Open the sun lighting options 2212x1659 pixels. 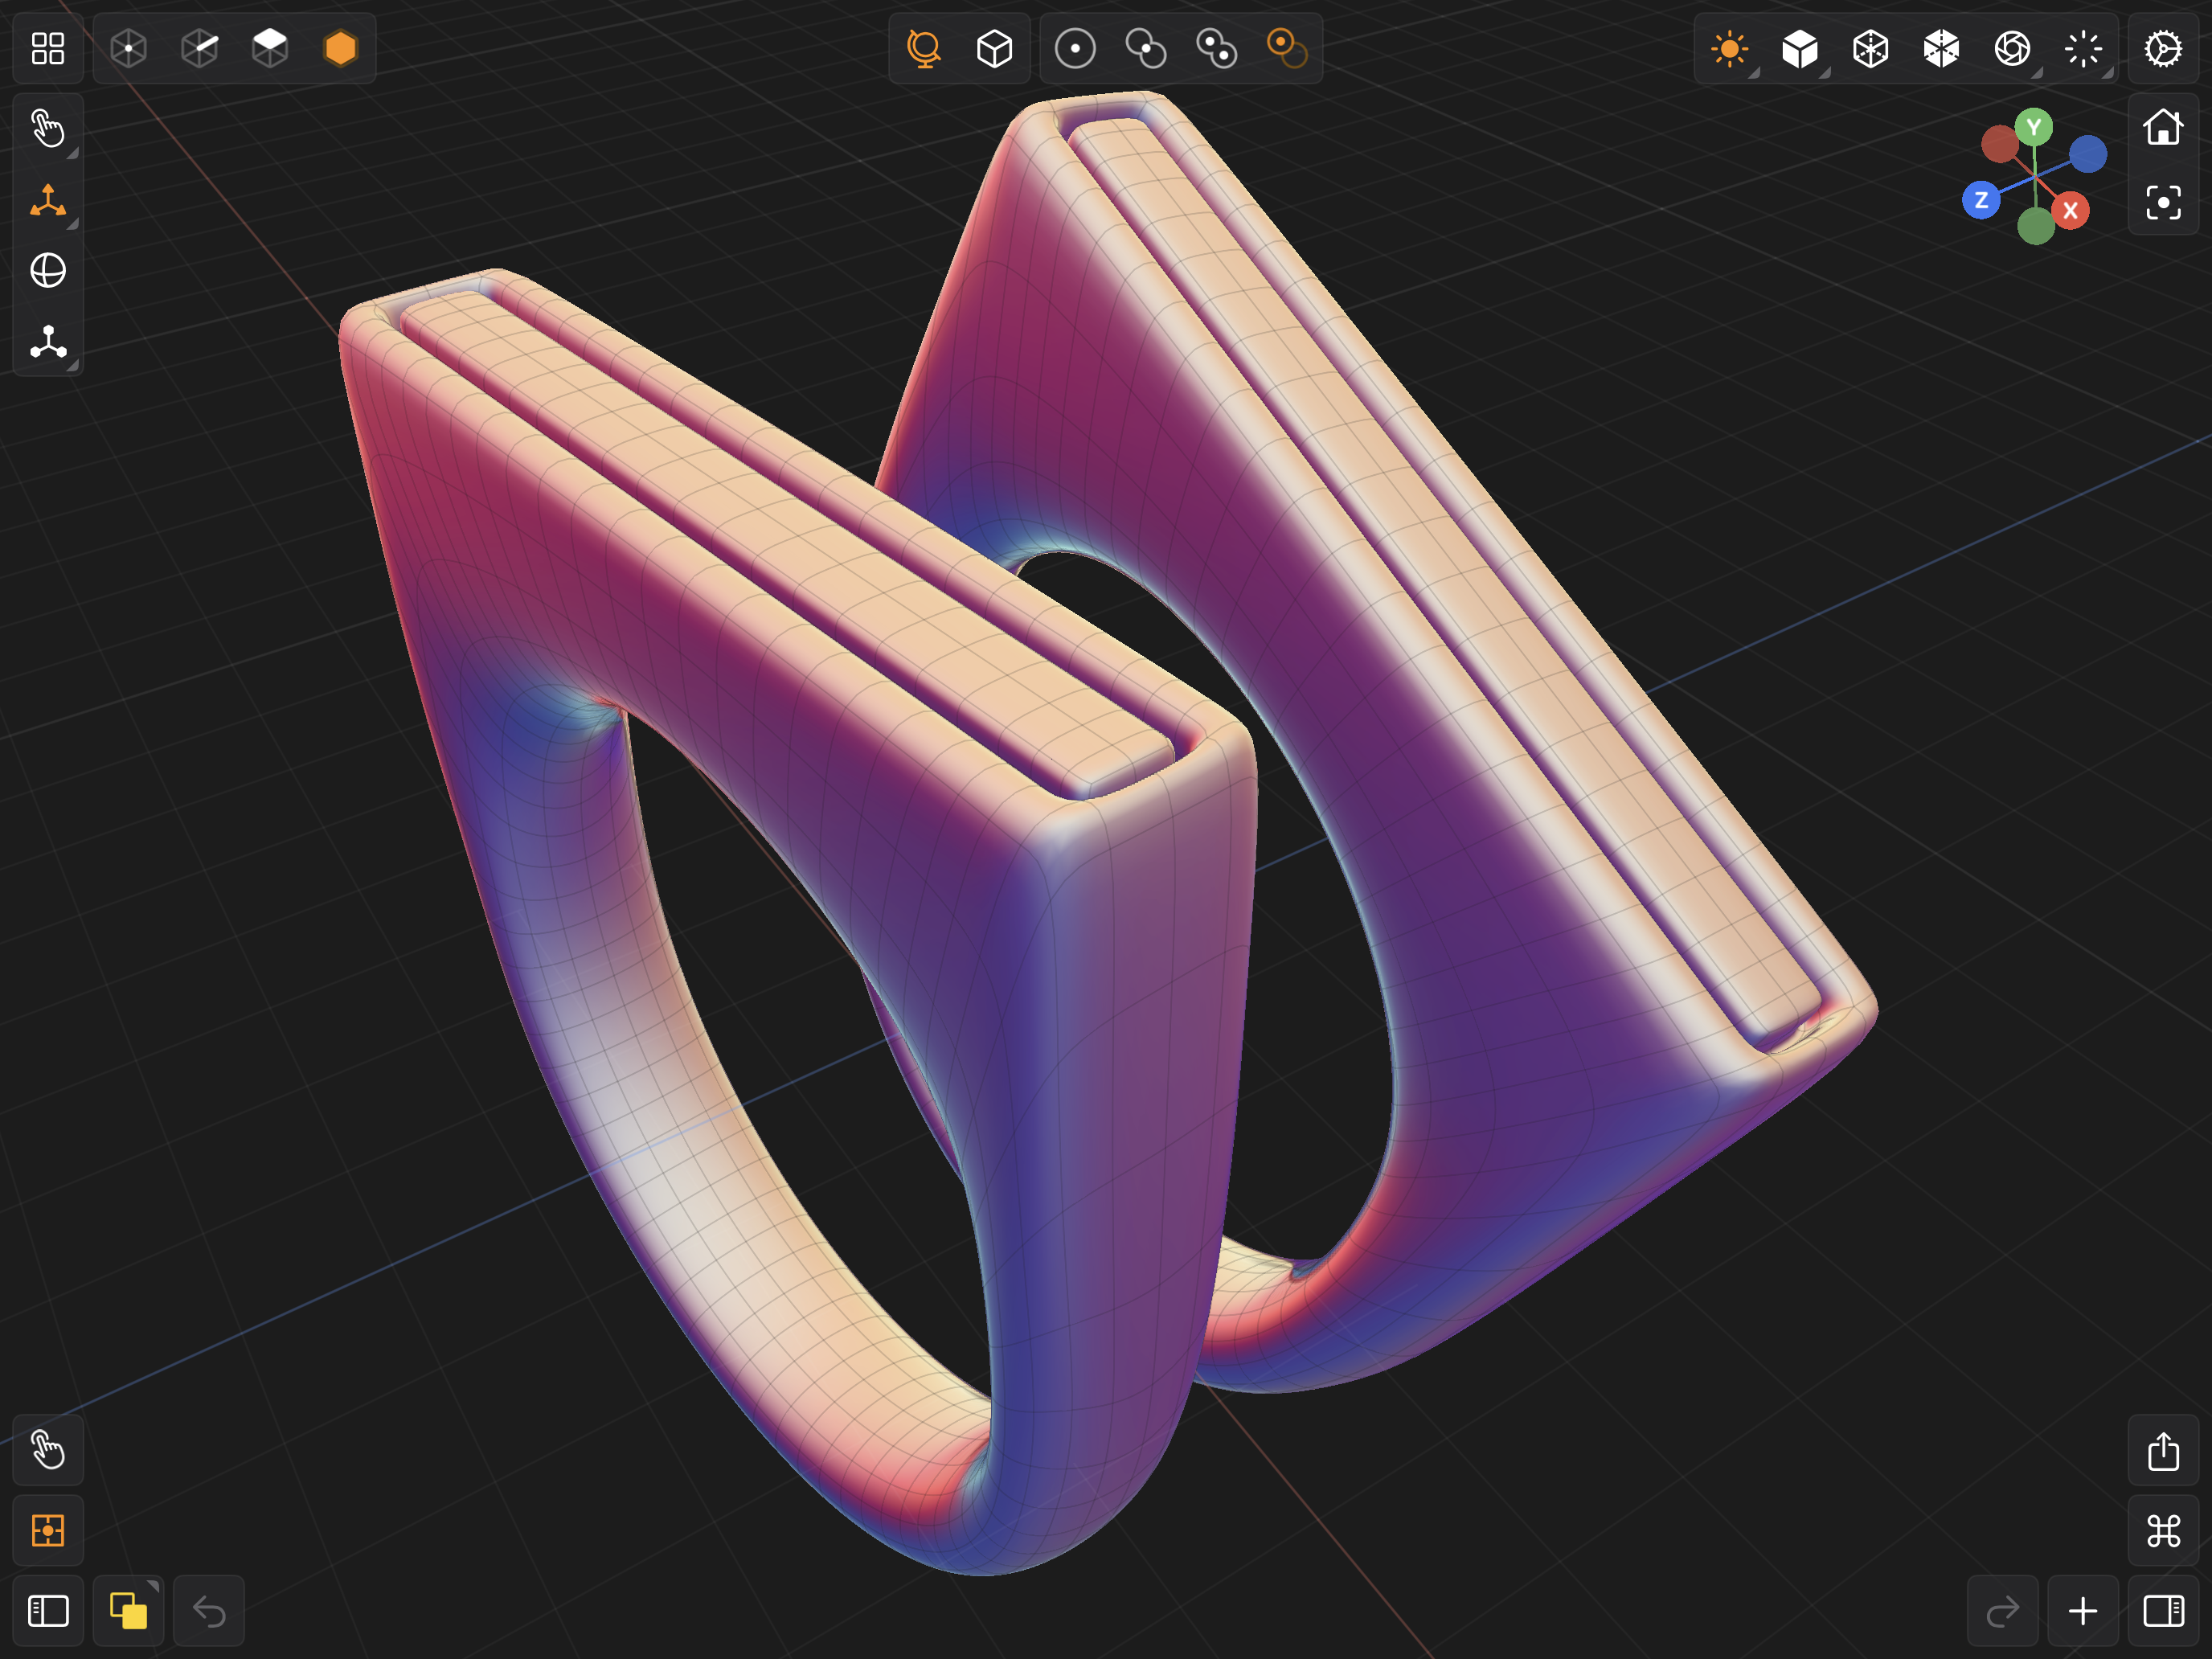pyautogui.click(x=1730, y=48)
